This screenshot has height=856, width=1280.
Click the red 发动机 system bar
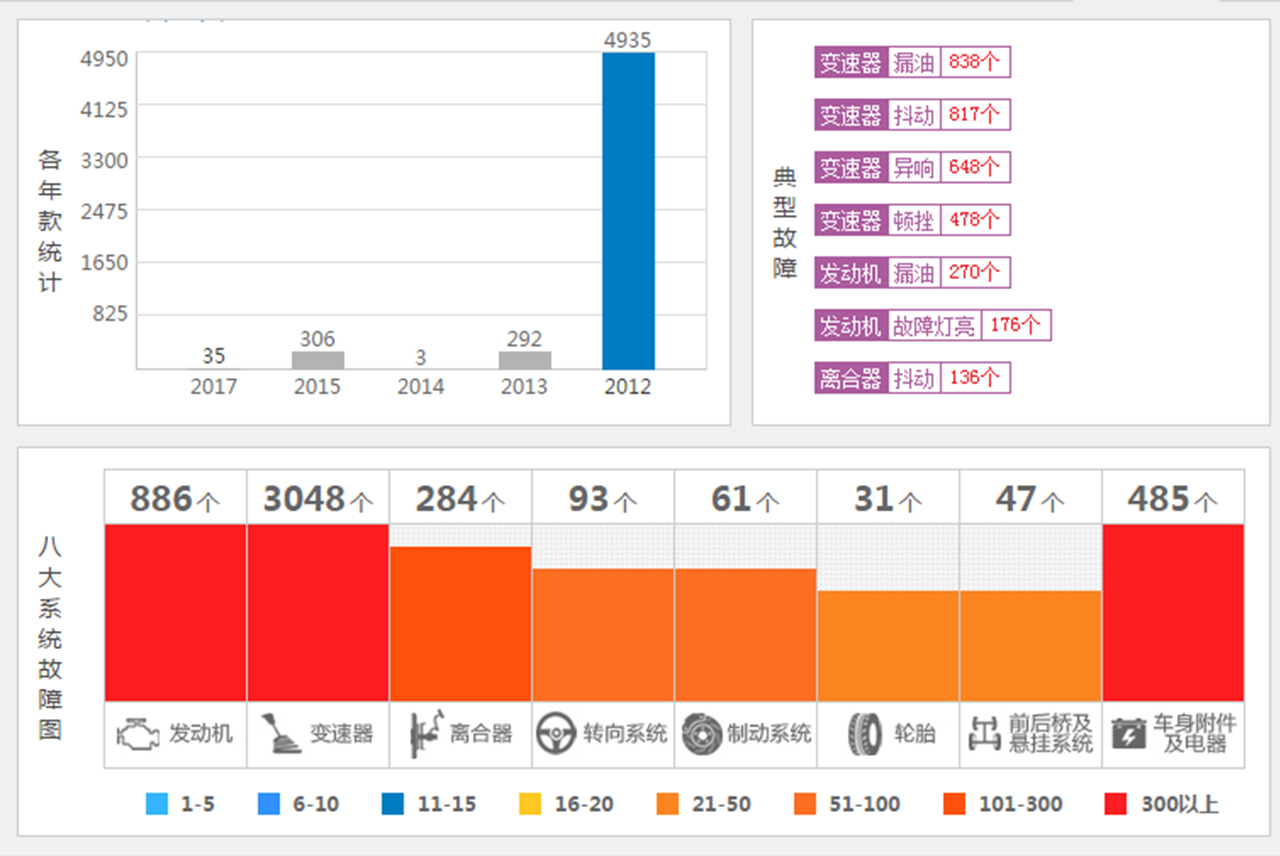[x=176, y=612]
